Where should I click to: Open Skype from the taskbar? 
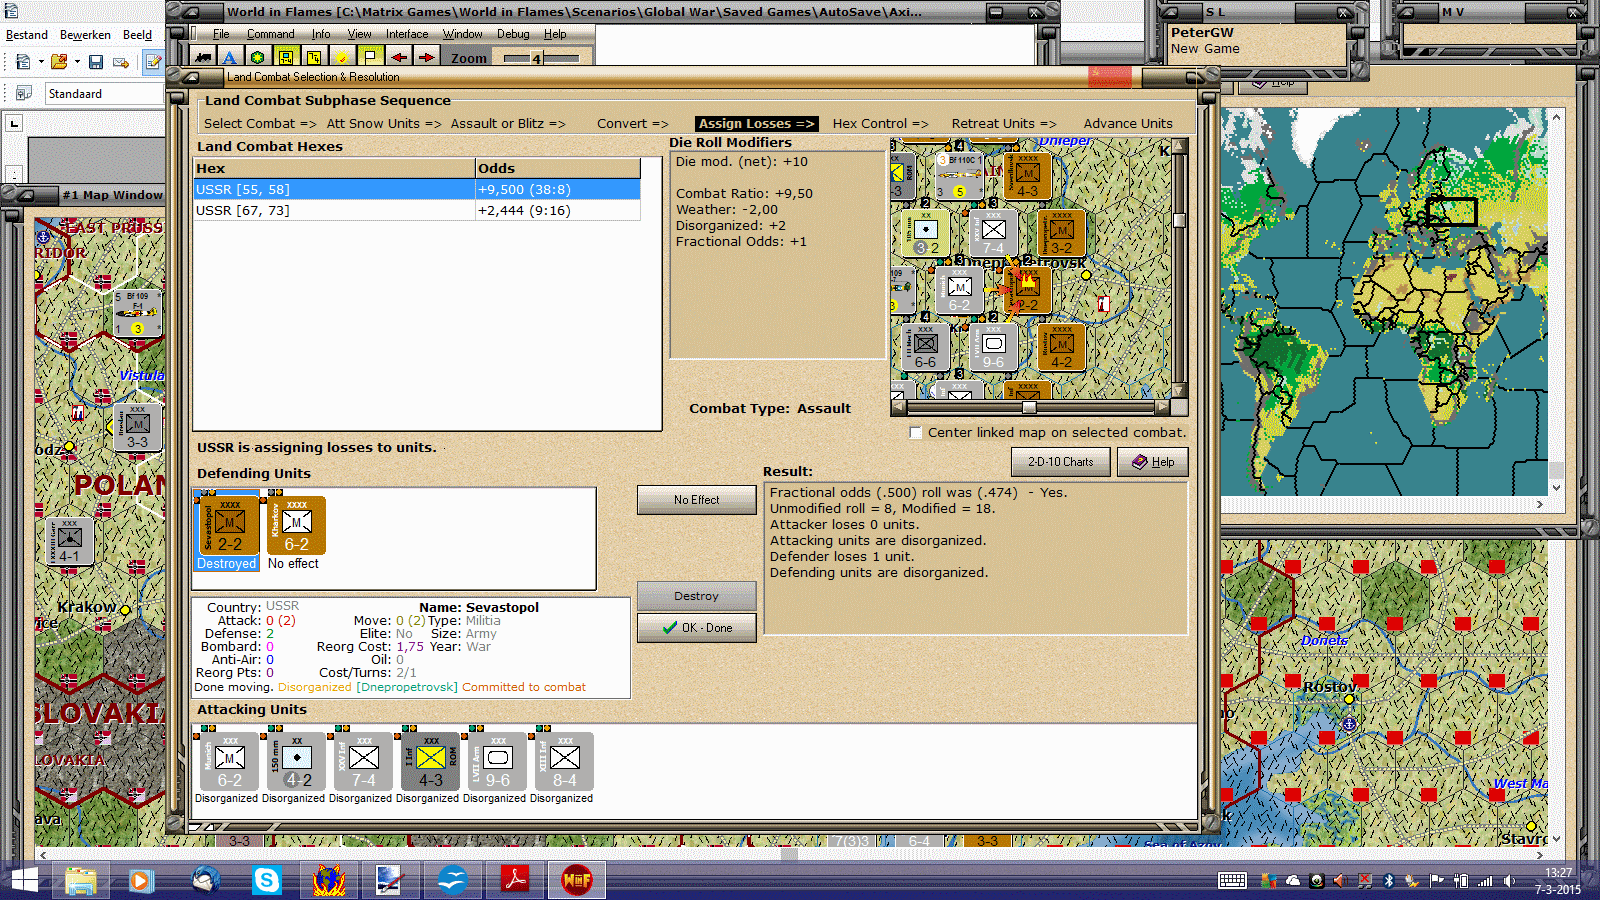267,880
